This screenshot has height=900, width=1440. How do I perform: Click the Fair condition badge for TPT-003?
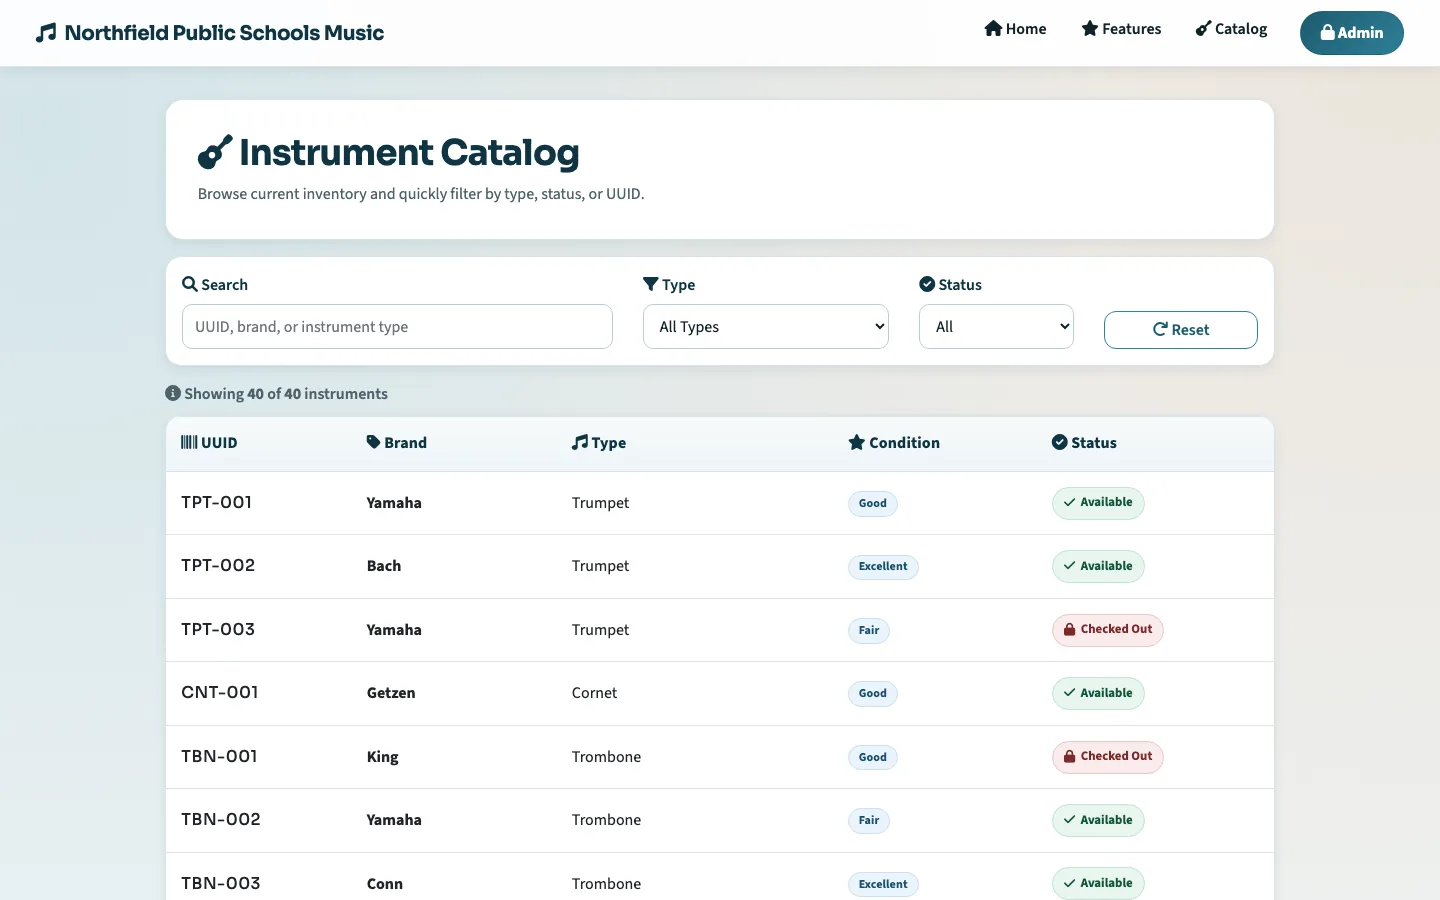pos(869,630)
